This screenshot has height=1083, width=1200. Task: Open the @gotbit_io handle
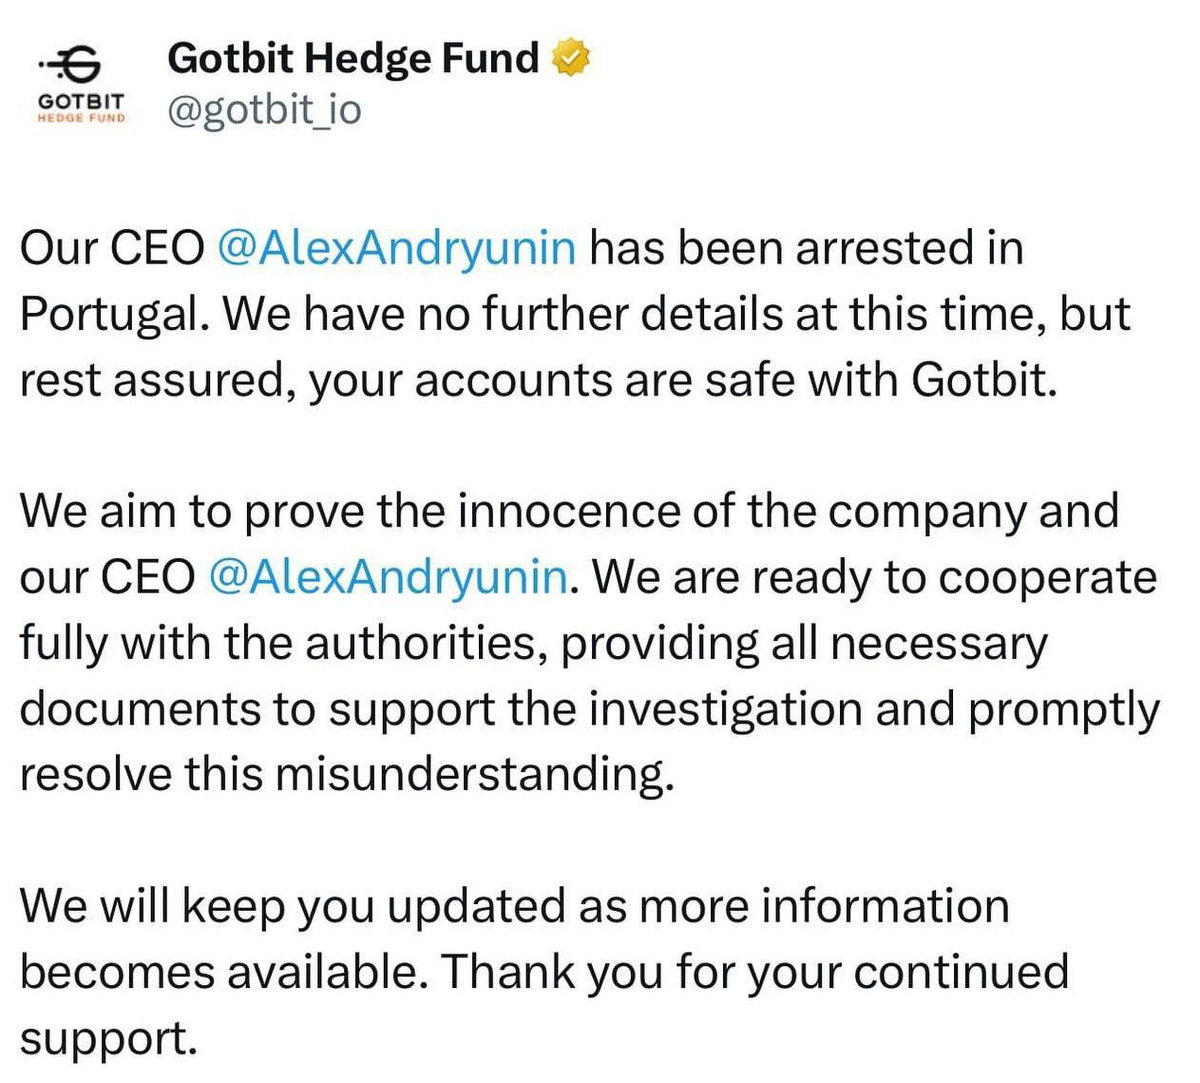coord(264,110)
